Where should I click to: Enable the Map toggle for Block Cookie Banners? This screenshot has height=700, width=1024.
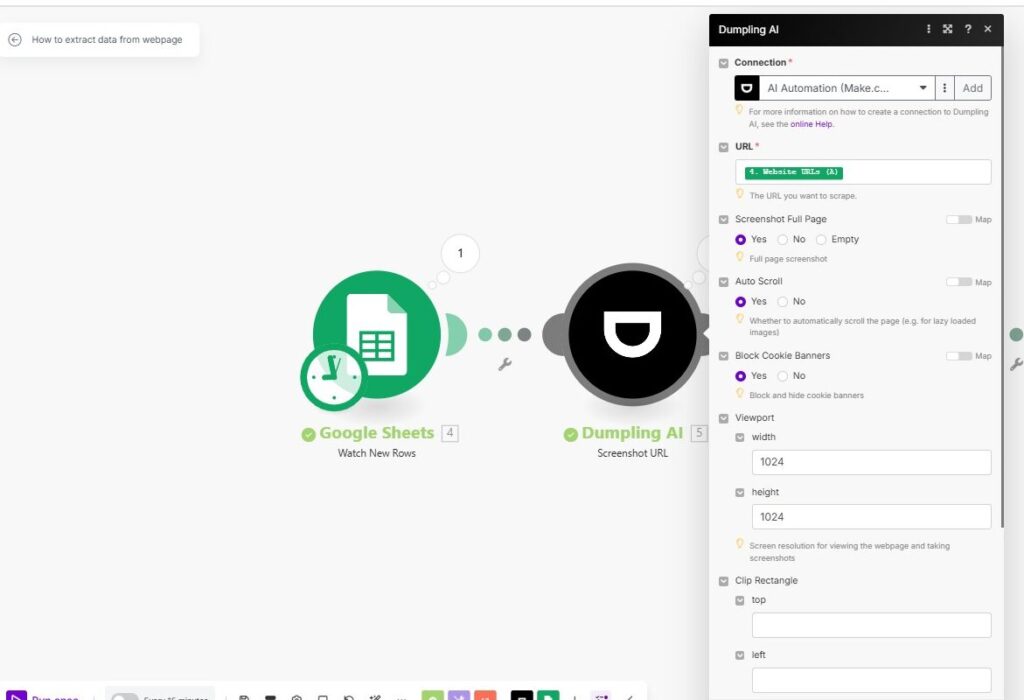pos(959,356)
